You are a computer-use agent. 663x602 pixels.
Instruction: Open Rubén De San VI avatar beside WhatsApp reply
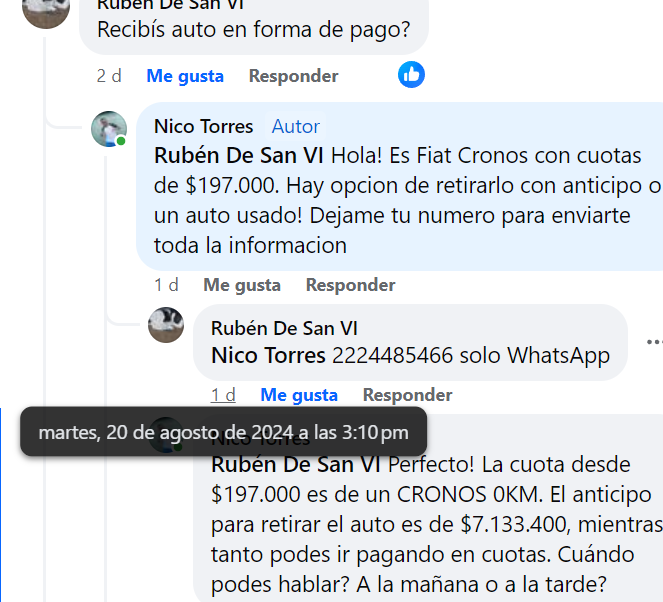coord(166,325)
